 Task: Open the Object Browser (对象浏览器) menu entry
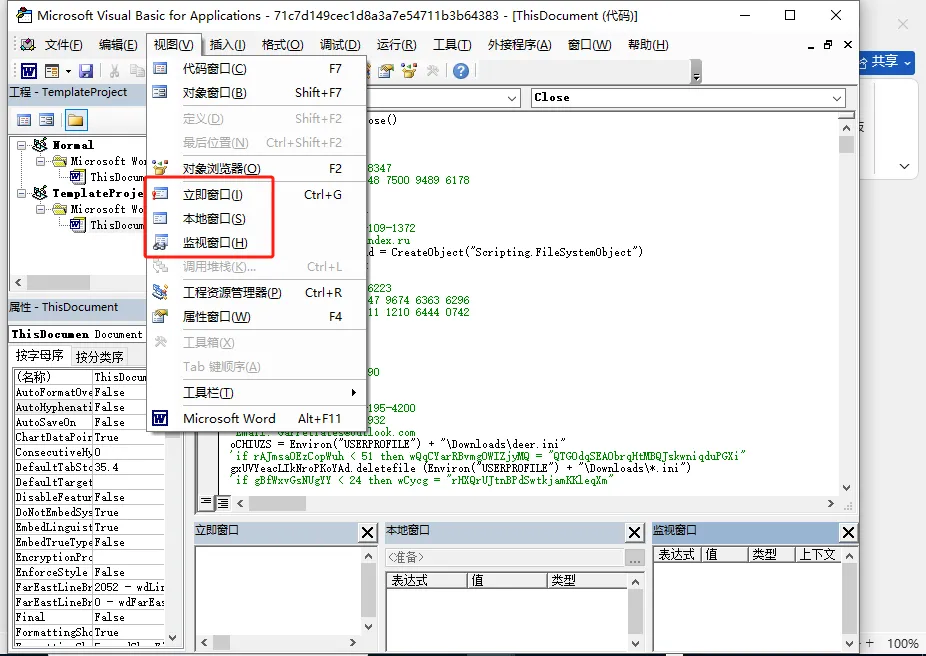(x=221, y=168)
